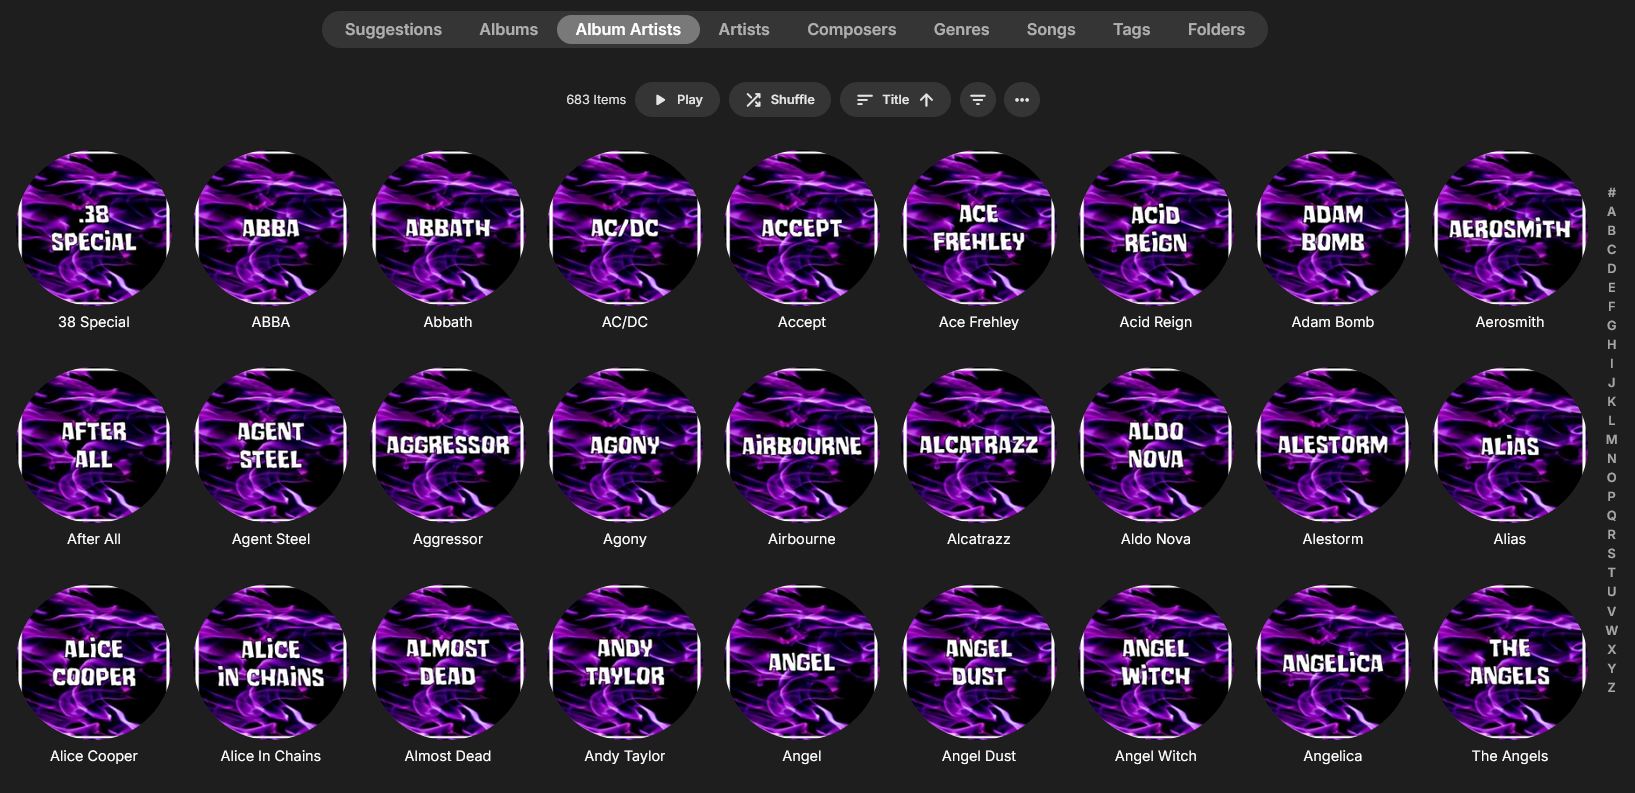
Task: Select the Adam Bomb artist thumbnail
Action: tap(1333, 228)
